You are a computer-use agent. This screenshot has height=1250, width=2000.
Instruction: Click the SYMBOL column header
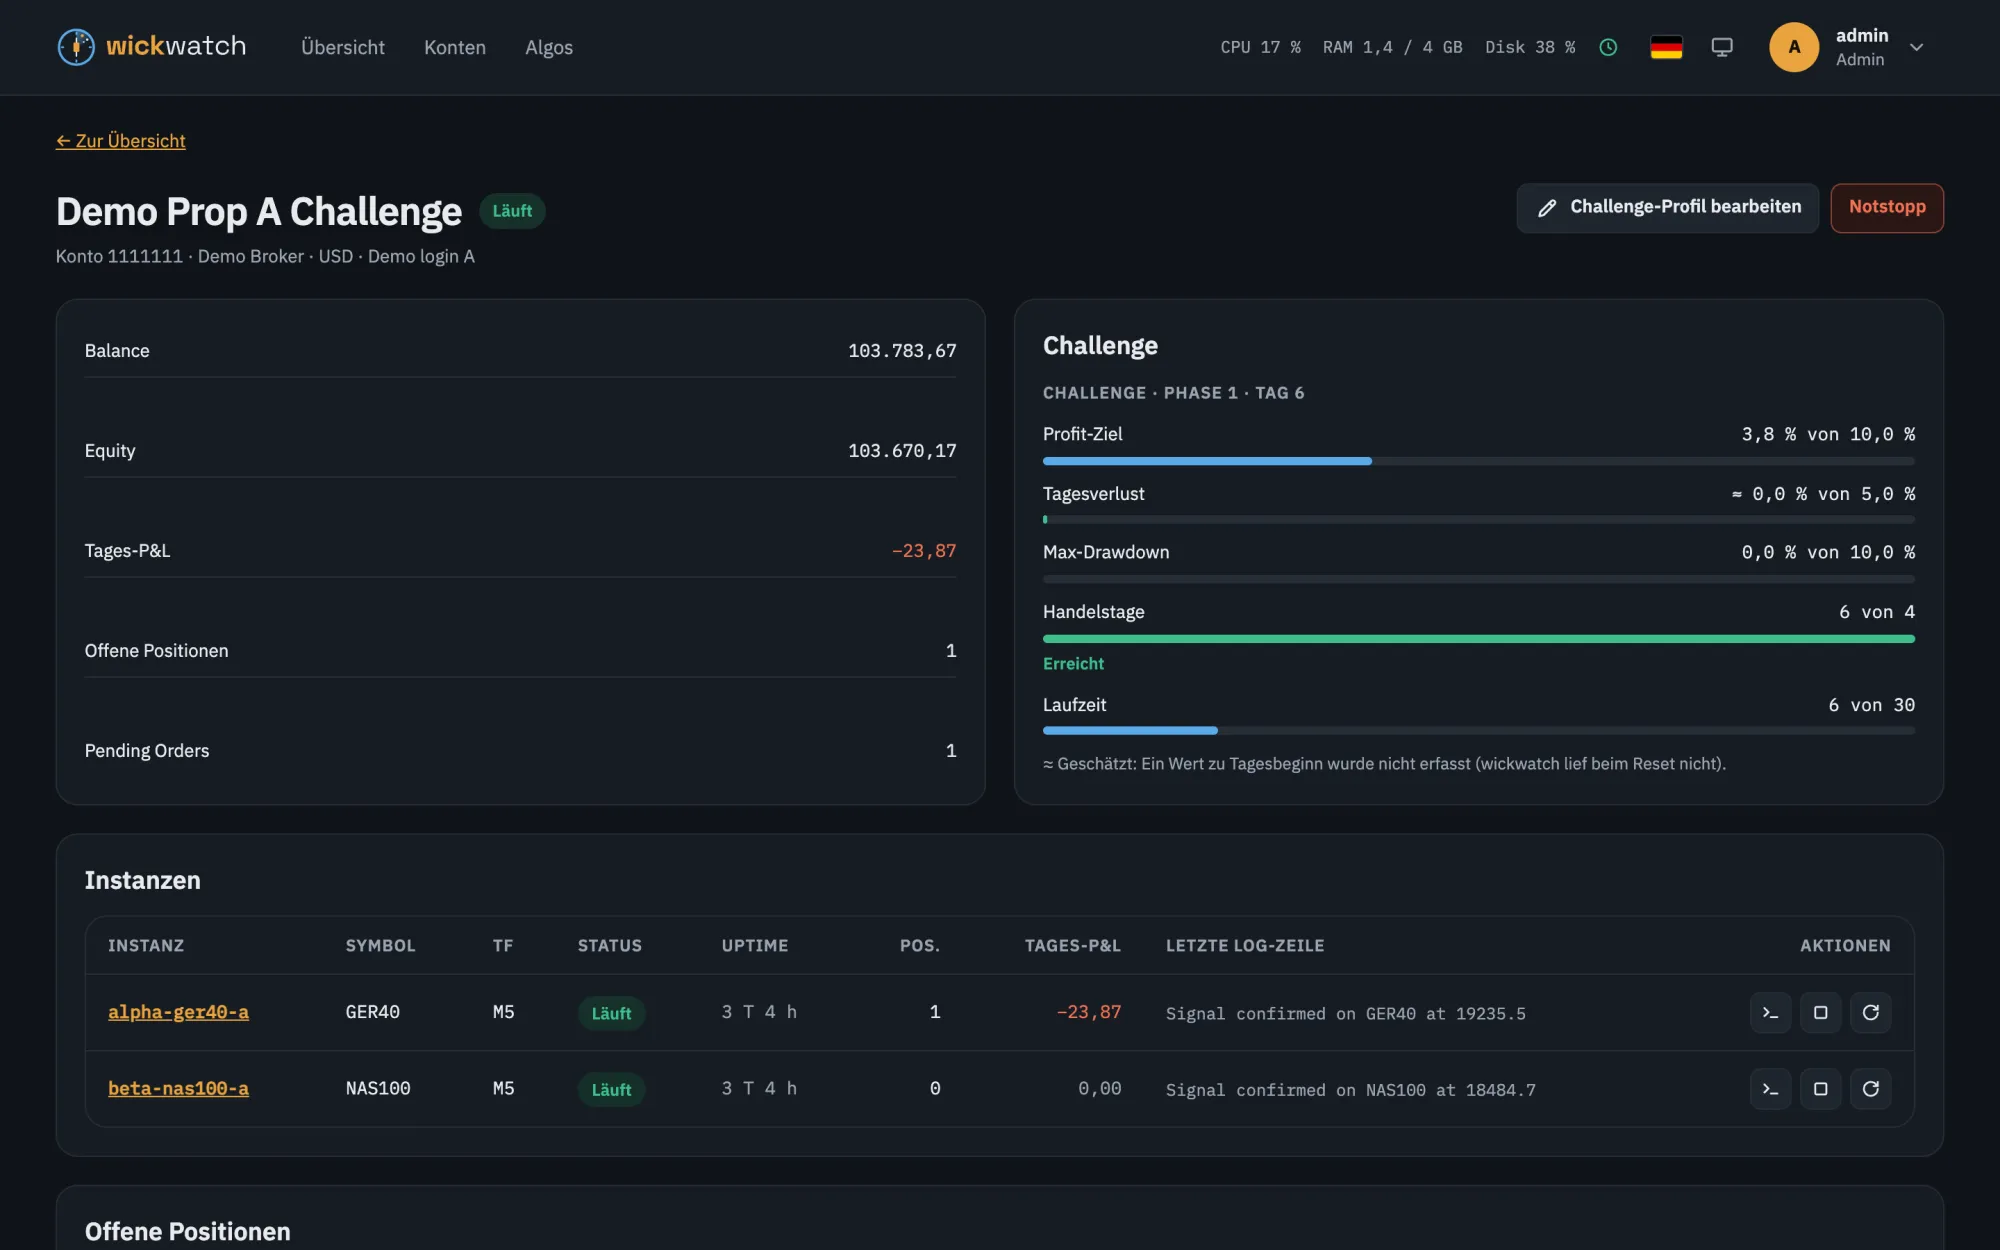380,946
